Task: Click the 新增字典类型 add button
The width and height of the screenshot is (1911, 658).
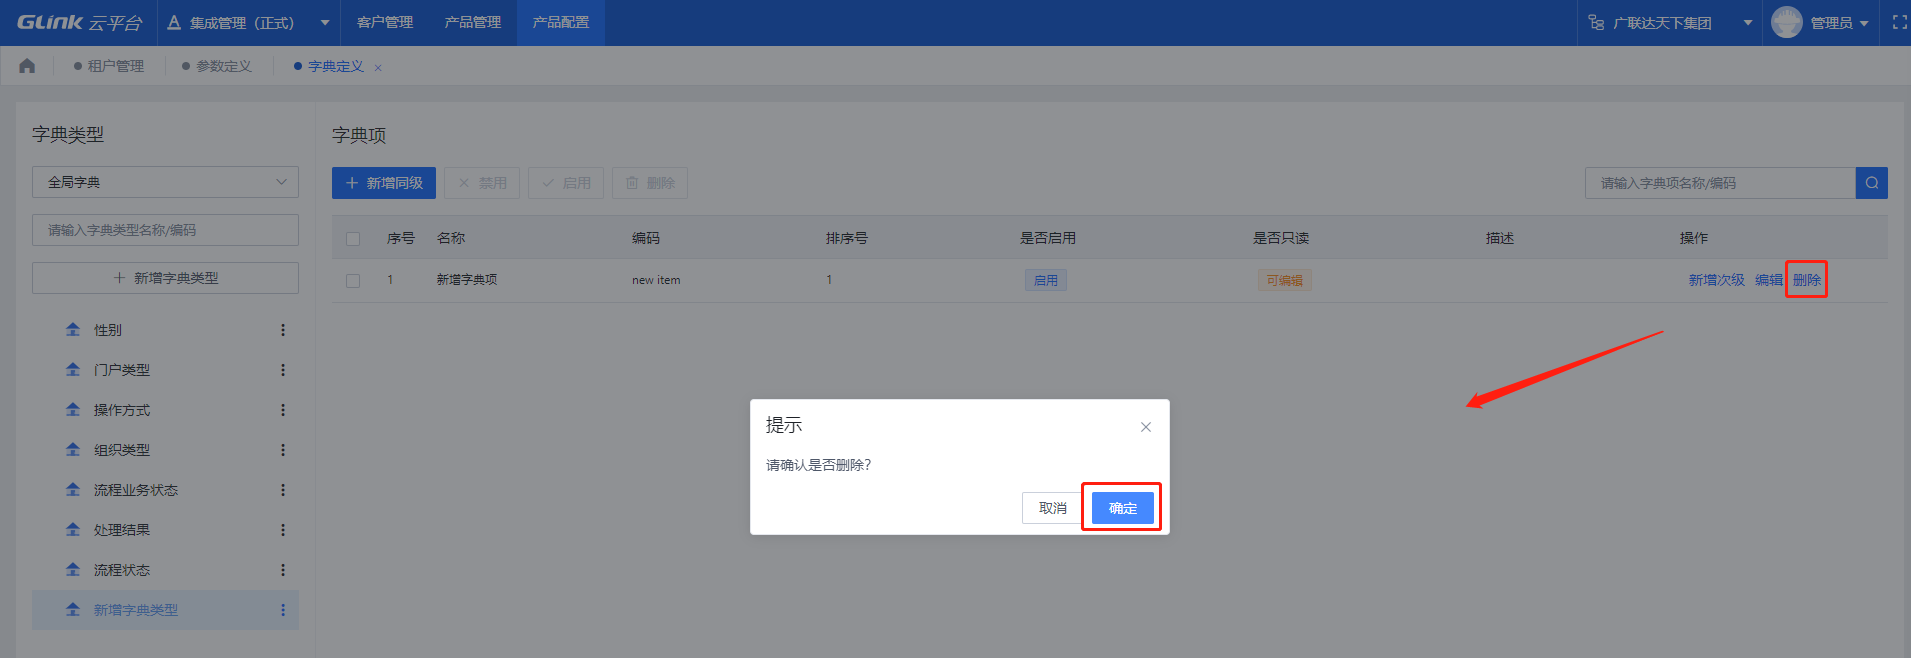Action: tap(165, 278)
